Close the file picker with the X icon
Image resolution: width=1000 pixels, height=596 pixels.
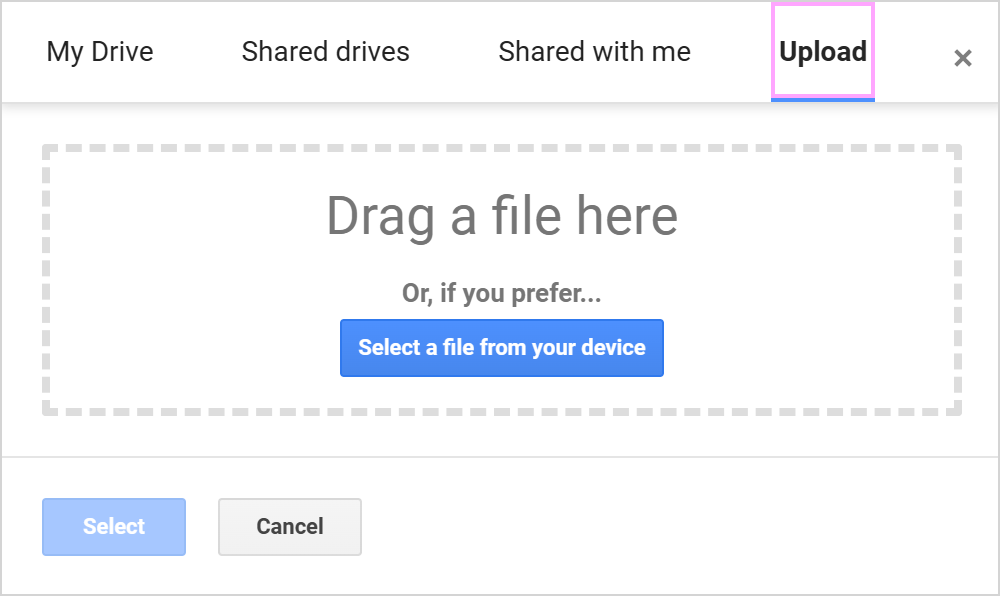point(962,58)
